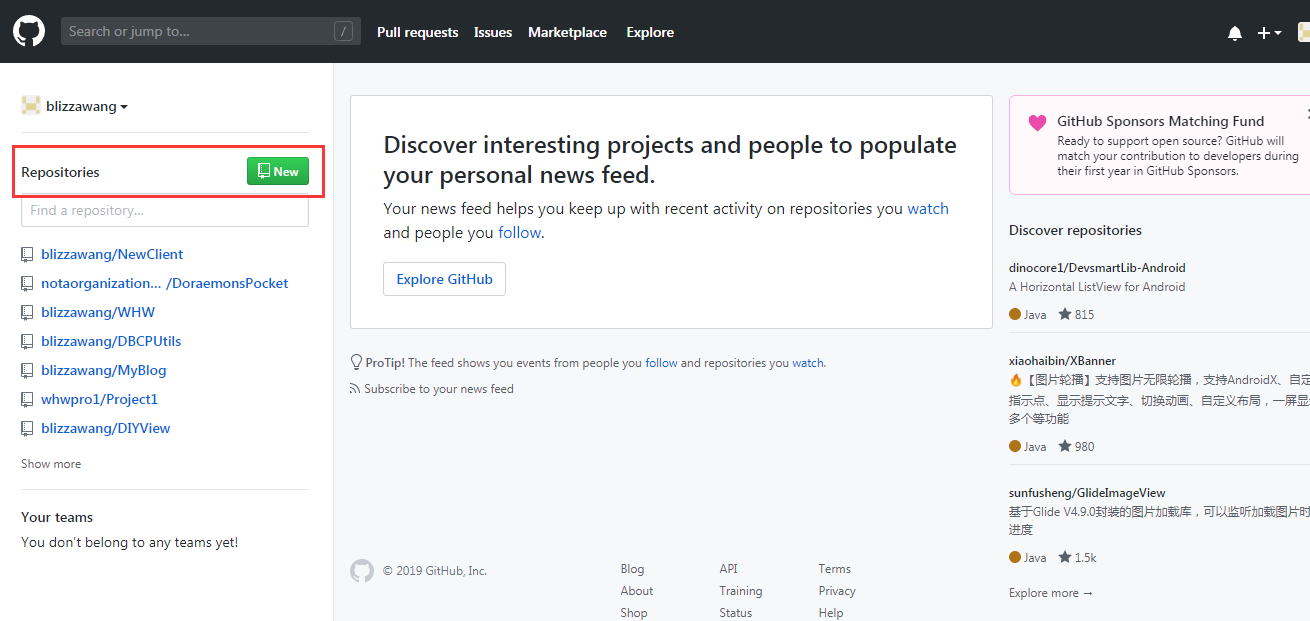Viewport: 1310px width, 621px height.
Task: Open Explore in the header
Action: click(x=650, y=32)
